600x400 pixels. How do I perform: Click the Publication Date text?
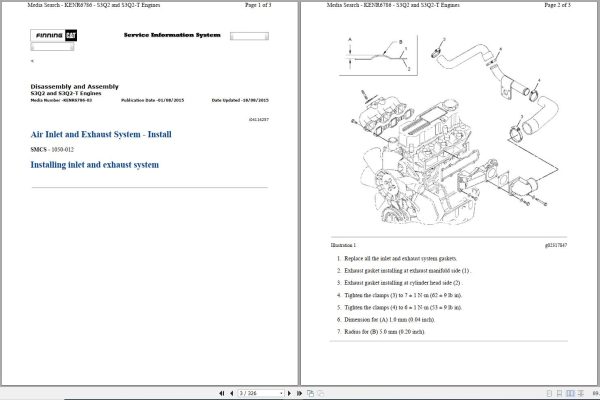152,100
